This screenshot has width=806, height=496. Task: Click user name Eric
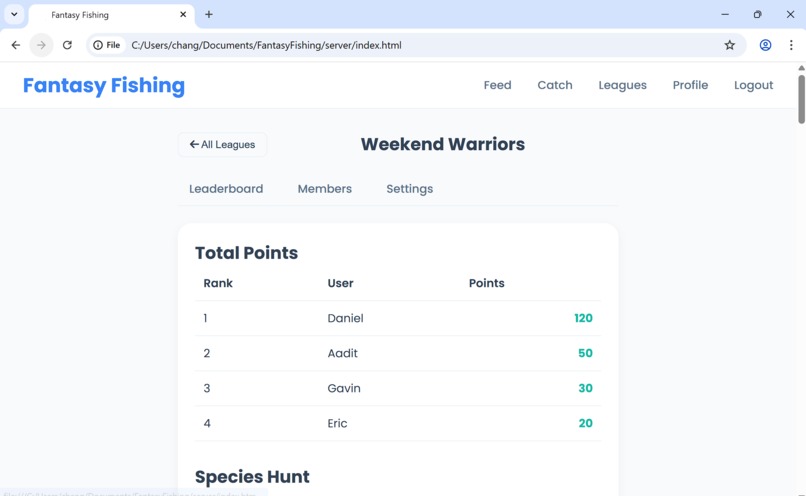337,423
